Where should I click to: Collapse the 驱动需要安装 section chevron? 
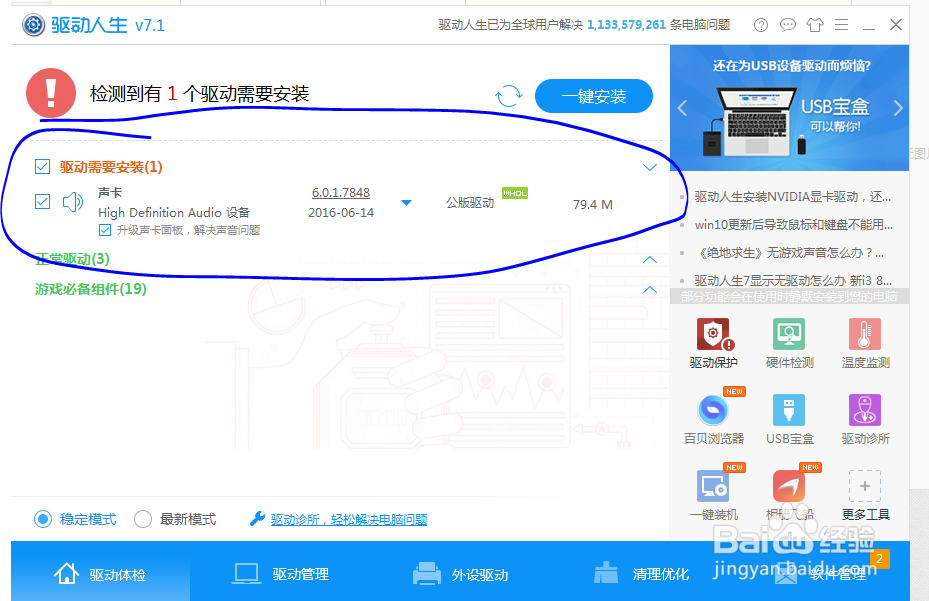[x=650, y=167]
